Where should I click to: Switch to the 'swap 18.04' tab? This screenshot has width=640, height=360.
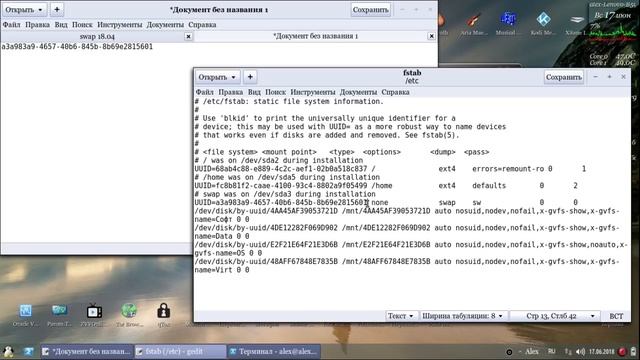(x=97, y=36)
